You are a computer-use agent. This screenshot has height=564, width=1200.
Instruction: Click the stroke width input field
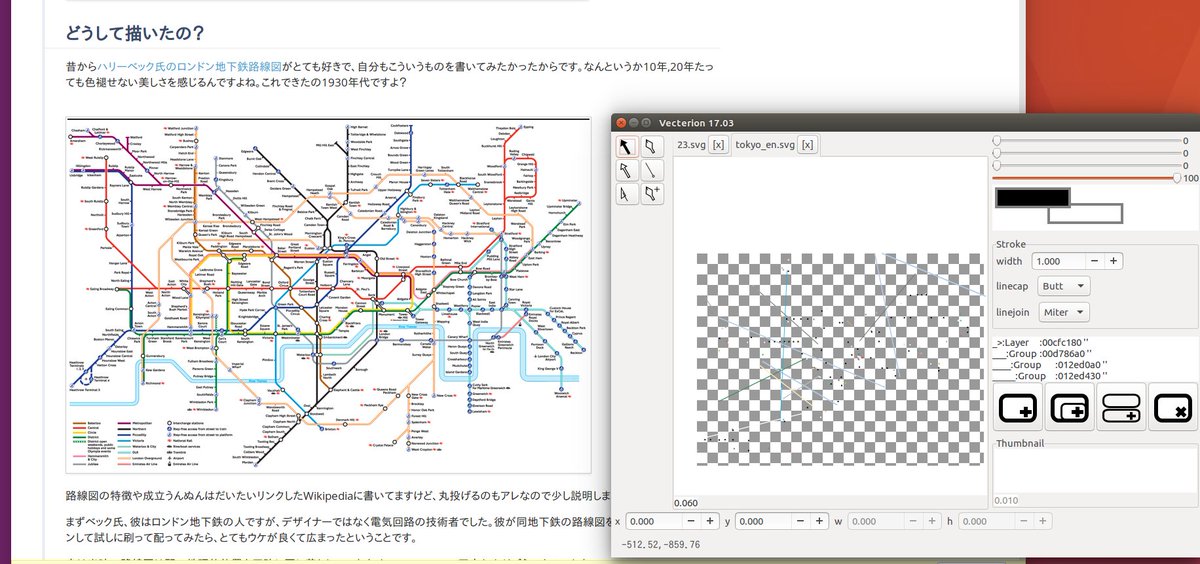point(1059,260)
